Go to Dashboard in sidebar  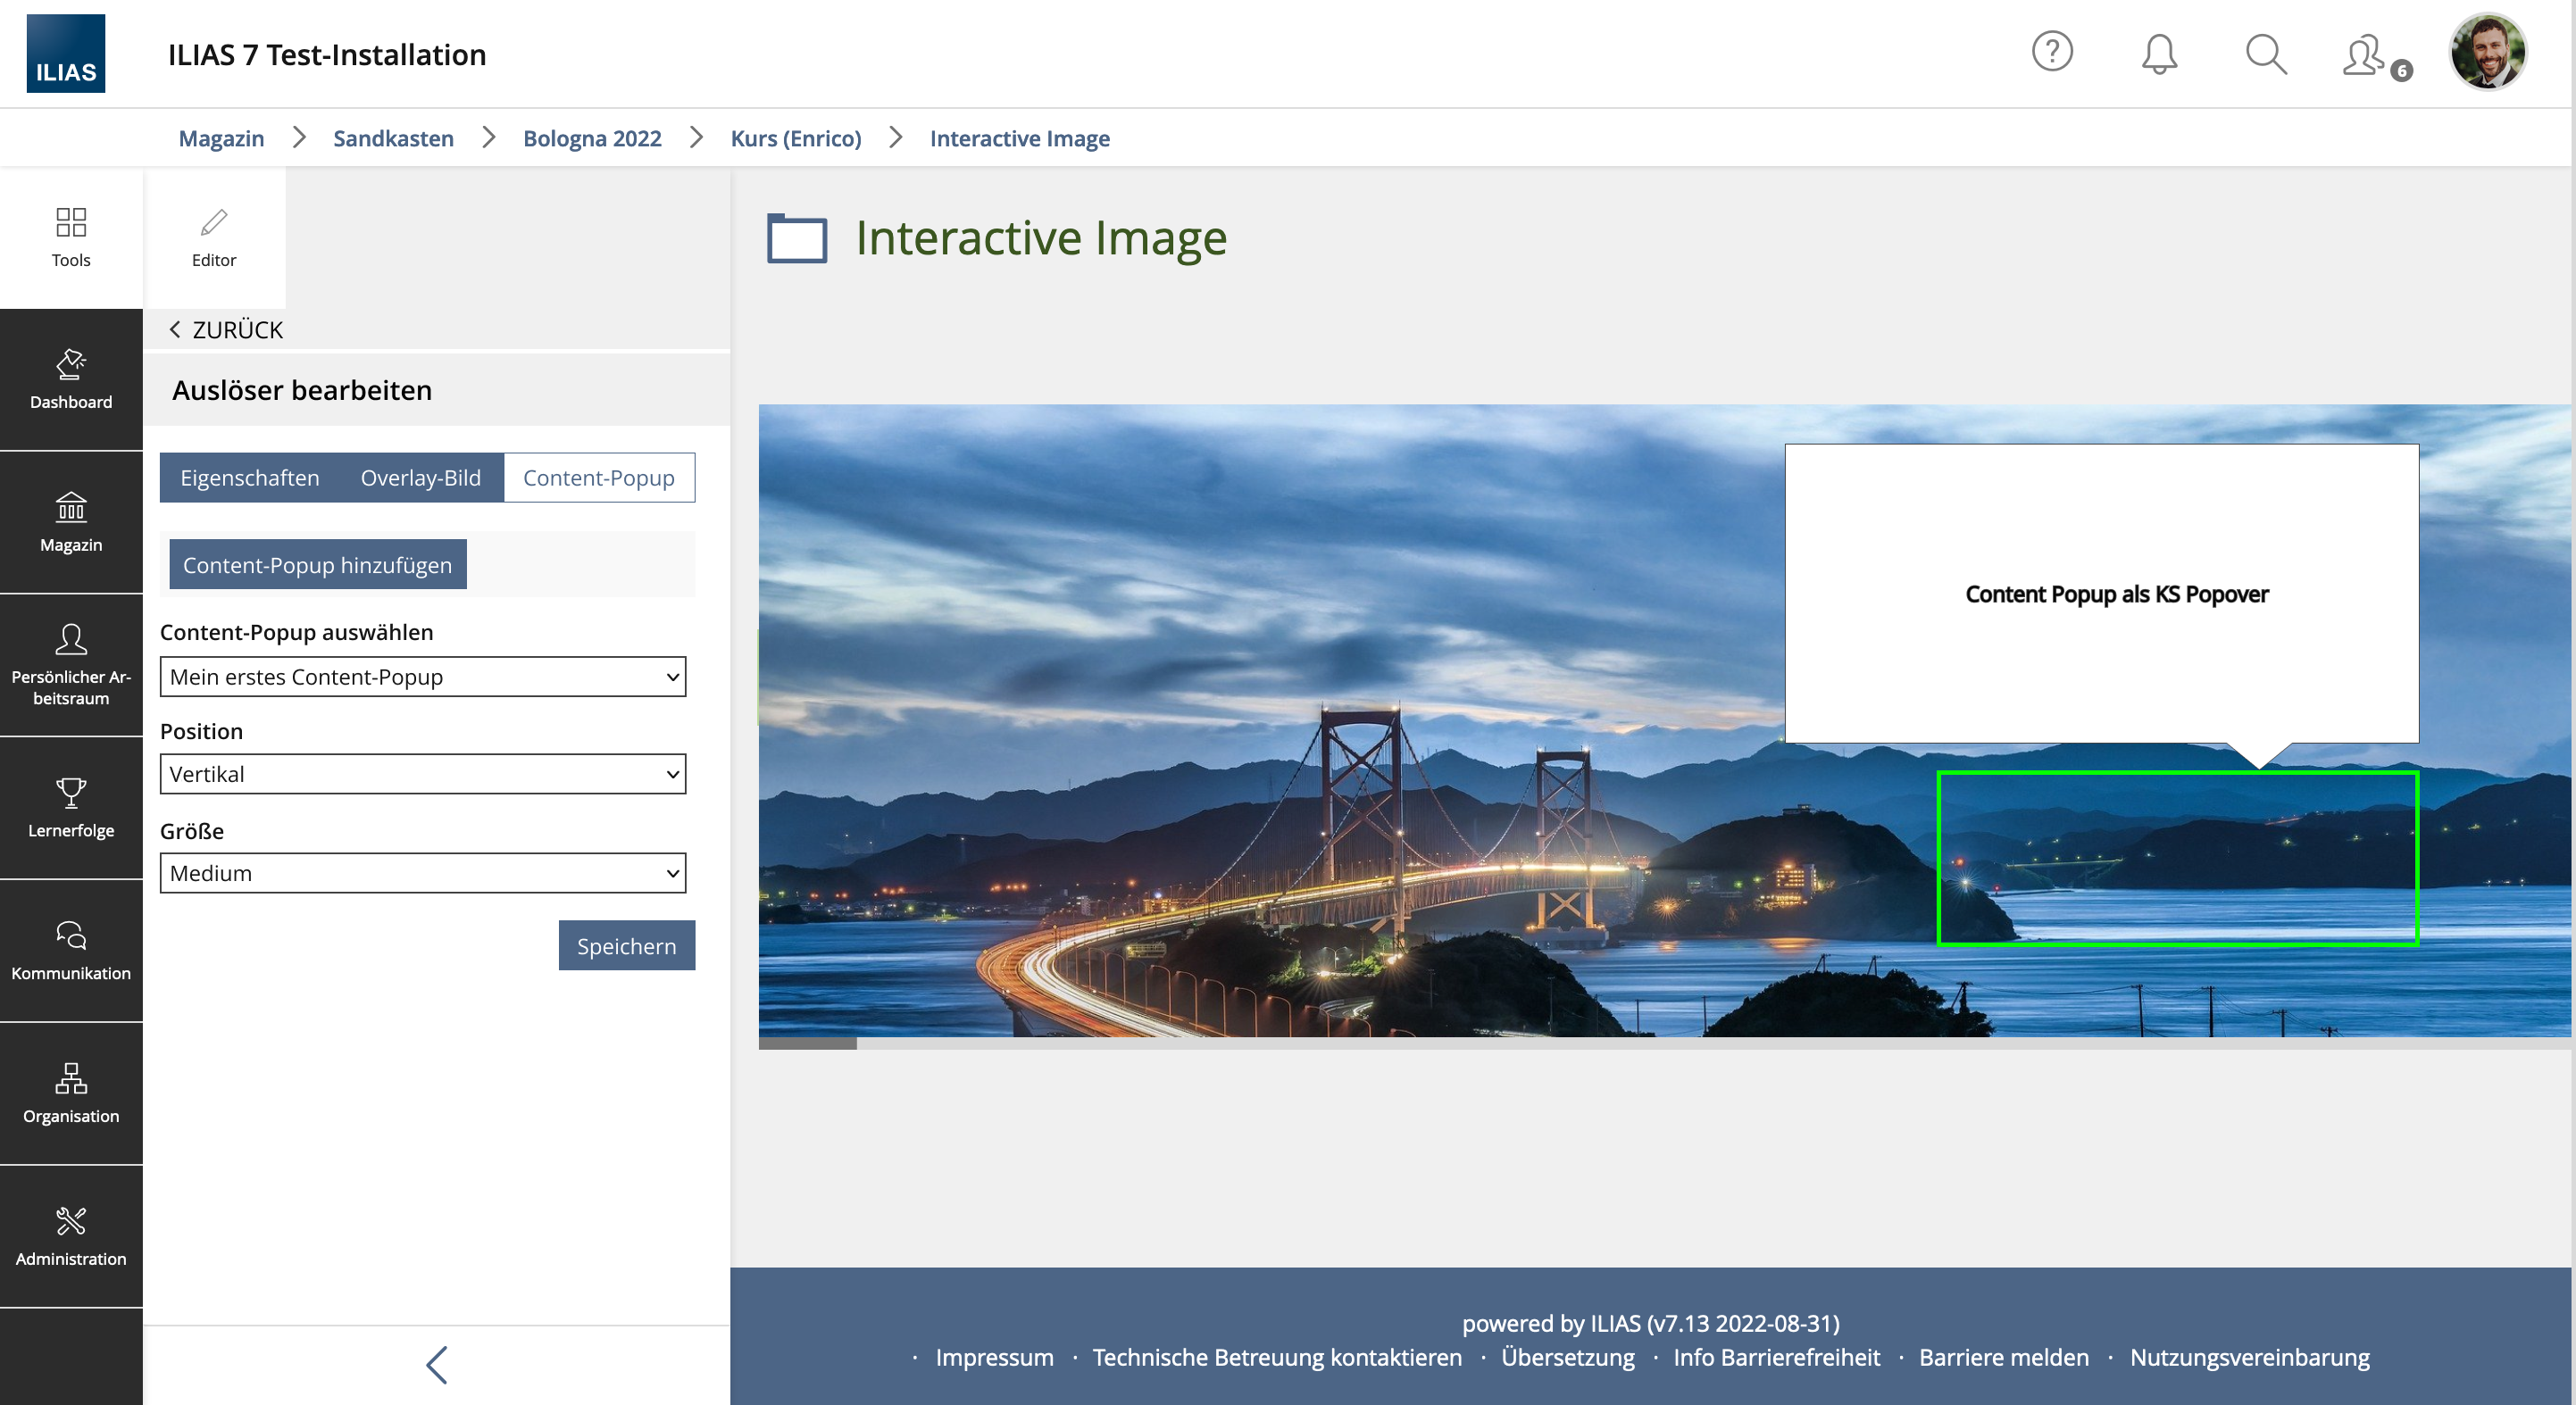[71, 379]
